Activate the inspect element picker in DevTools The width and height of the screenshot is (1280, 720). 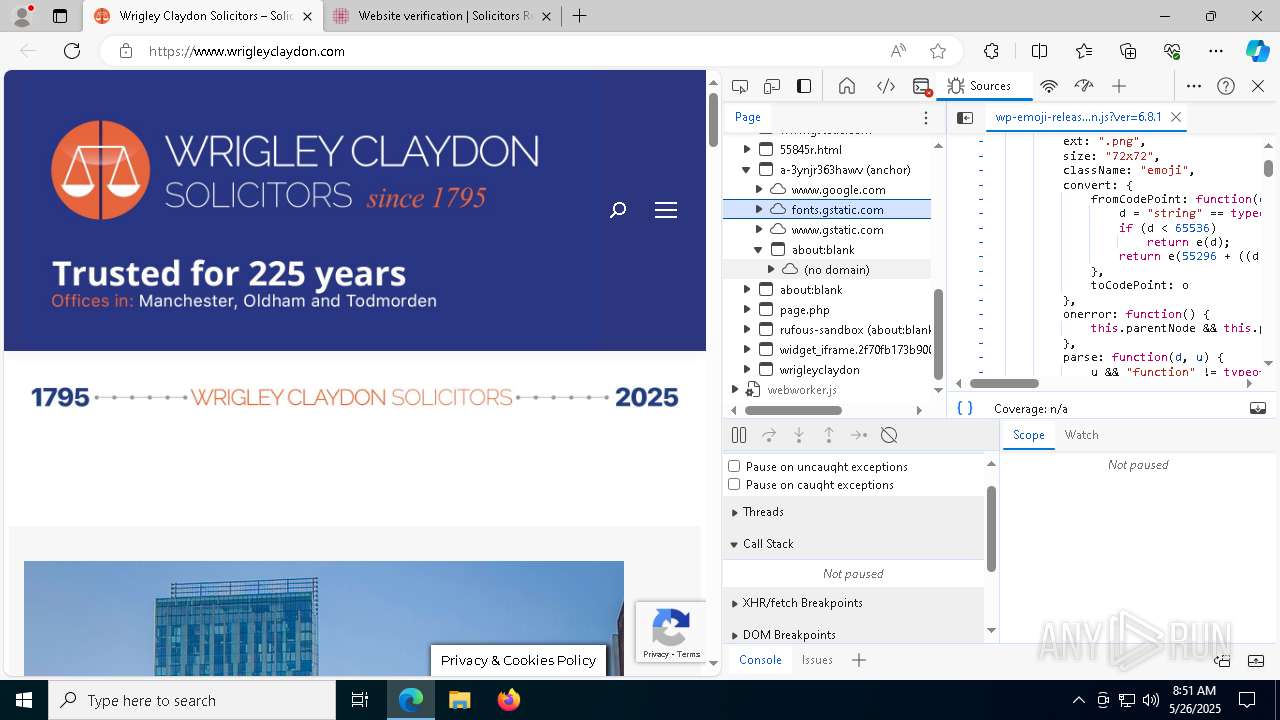pyautogui.click(x=740, y=86)
